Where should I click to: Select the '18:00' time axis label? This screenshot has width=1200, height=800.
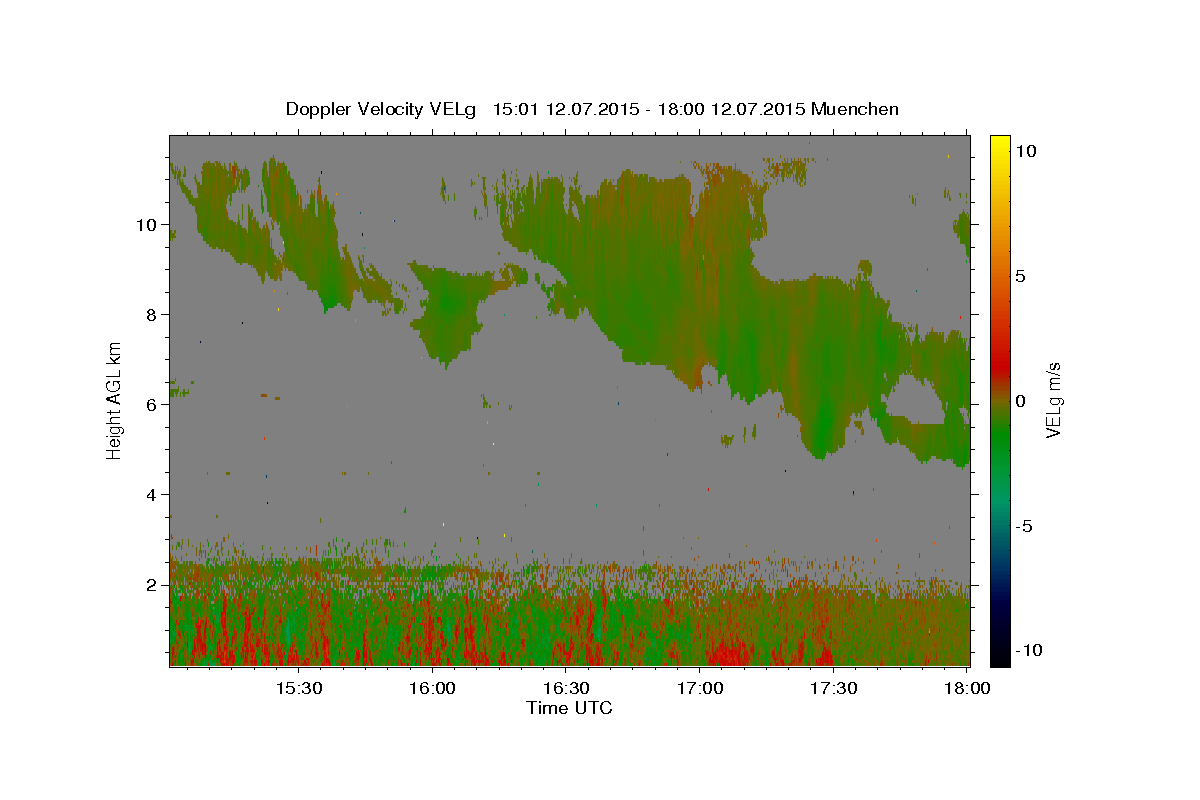(967, 689)
